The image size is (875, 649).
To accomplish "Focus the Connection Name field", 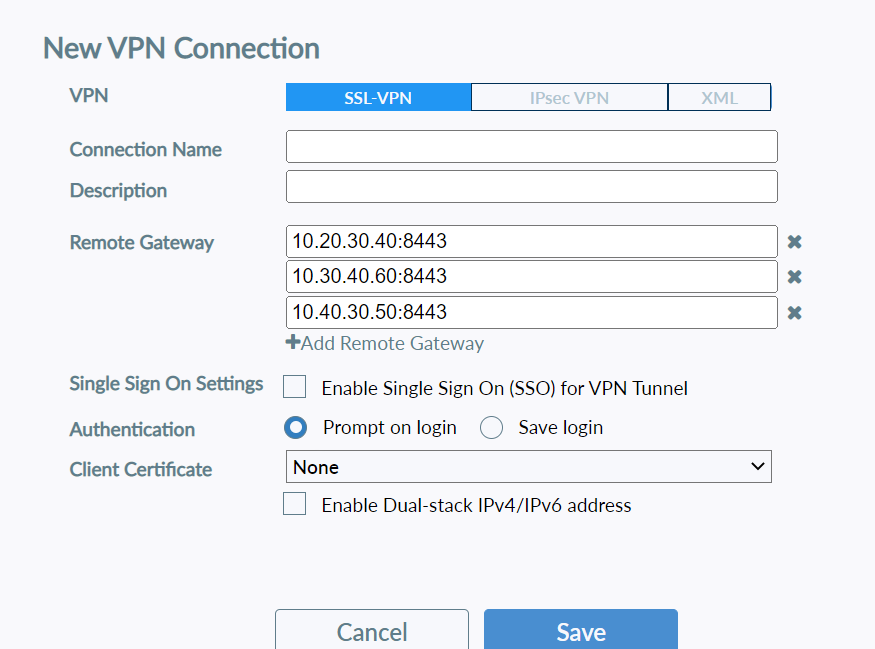I will pos(531,147).
